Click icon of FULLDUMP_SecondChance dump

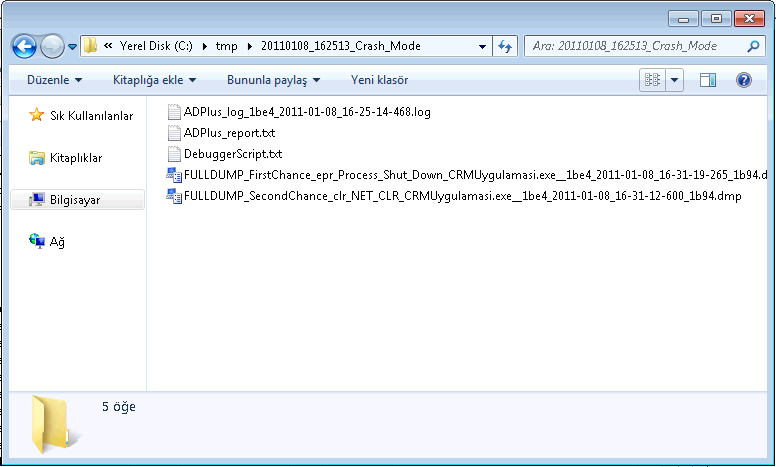[x=174, y=195]
